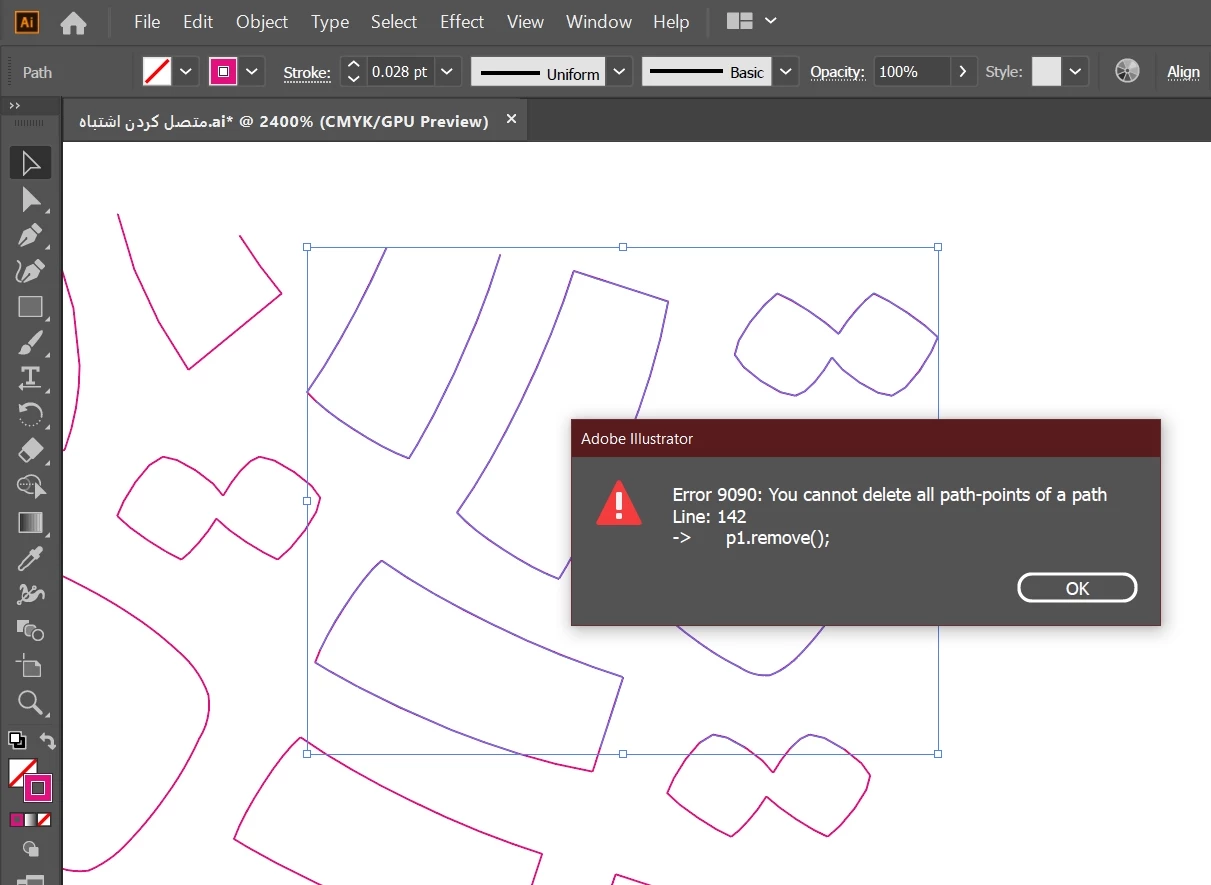This screenshot has height=885, width=1211.
Task: Open the Edit menu
Action: point(198,21)
